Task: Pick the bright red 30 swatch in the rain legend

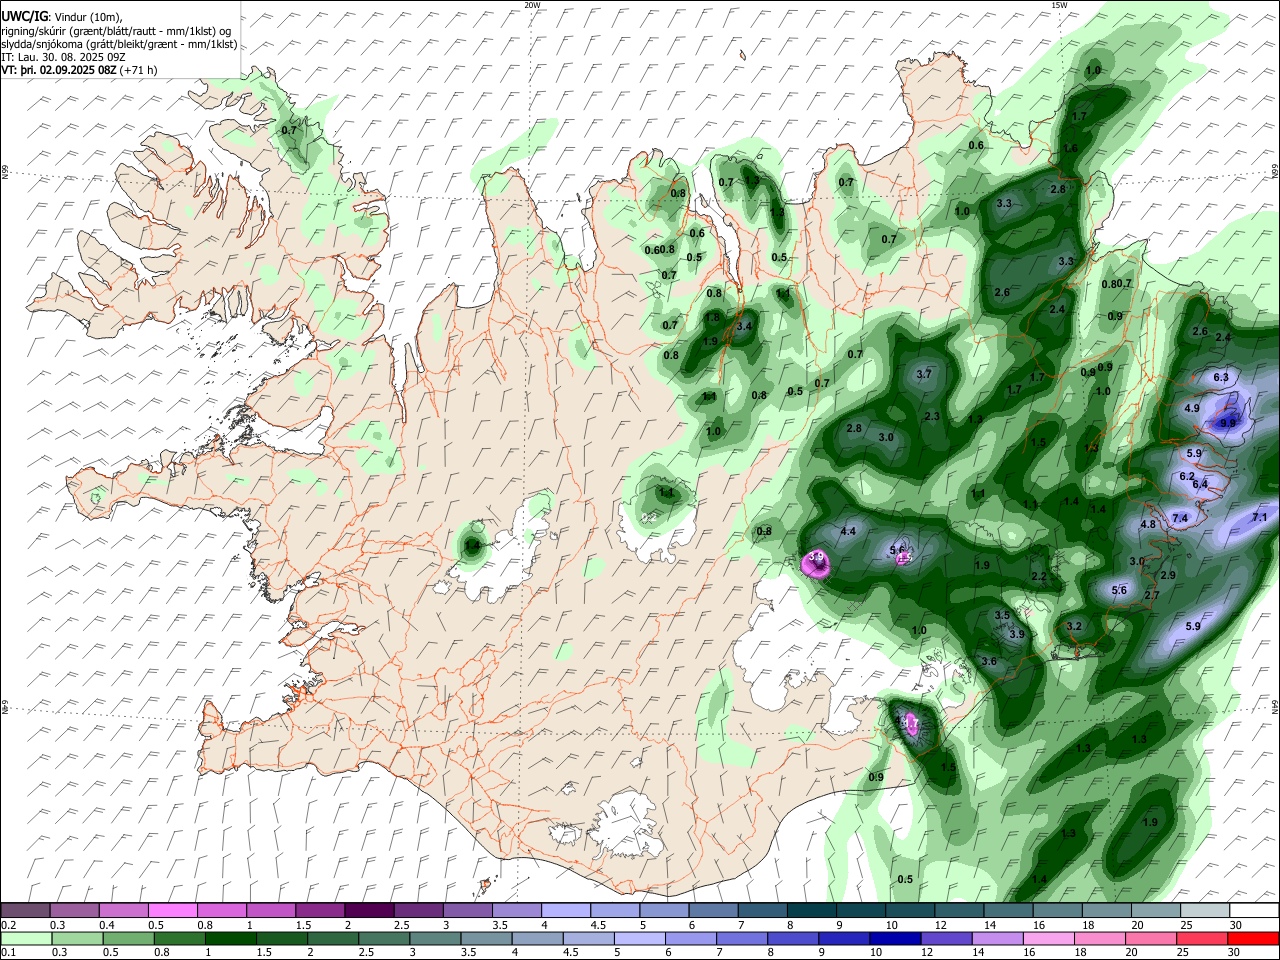Action: click(x=1253, y=939)
